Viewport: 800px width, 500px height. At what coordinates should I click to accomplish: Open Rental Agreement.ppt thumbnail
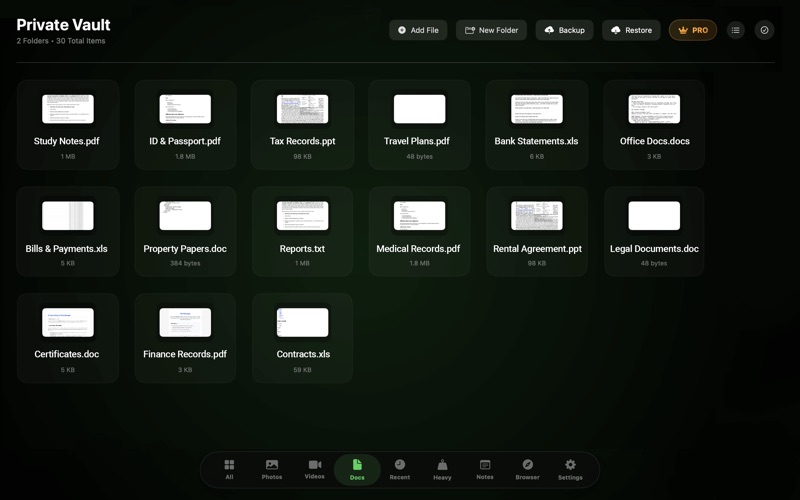pos(537,215)
